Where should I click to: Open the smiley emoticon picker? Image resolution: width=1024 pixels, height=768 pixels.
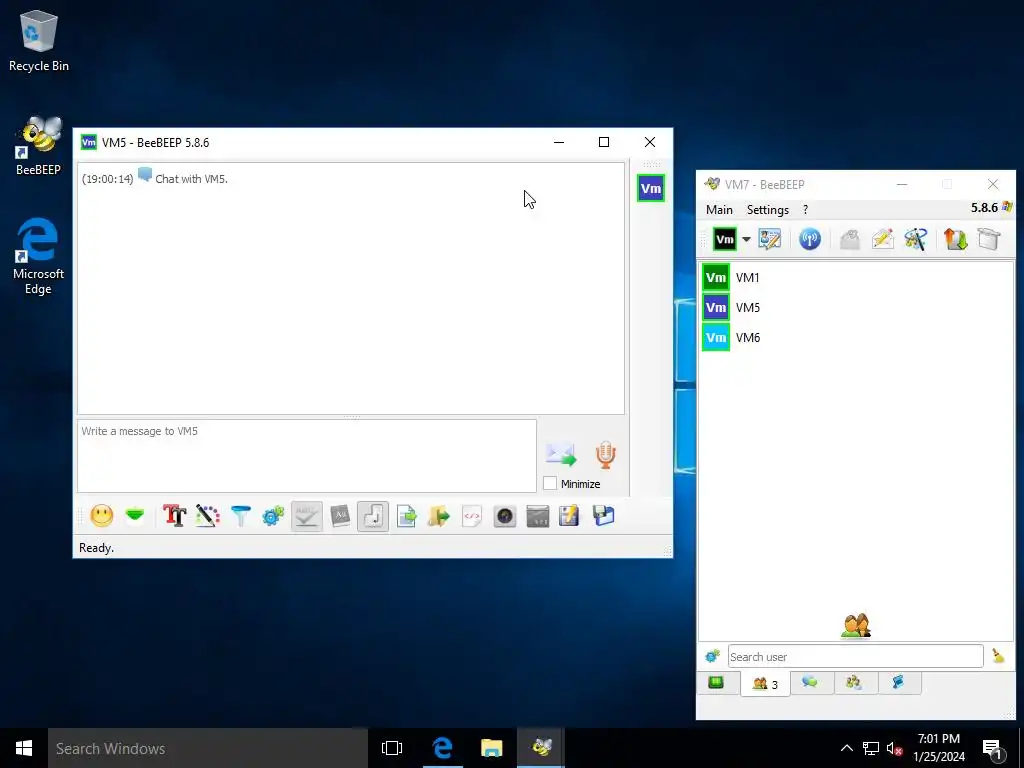(102, 516)
